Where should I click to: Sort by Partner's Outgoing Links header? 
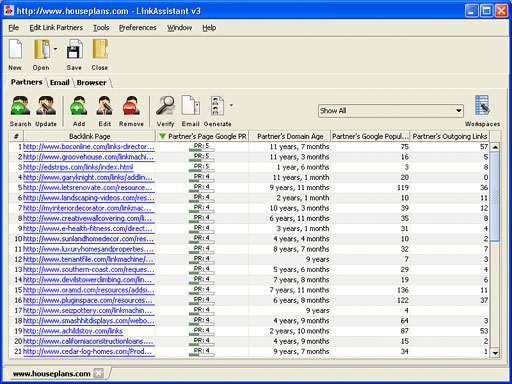coord(450,136)
